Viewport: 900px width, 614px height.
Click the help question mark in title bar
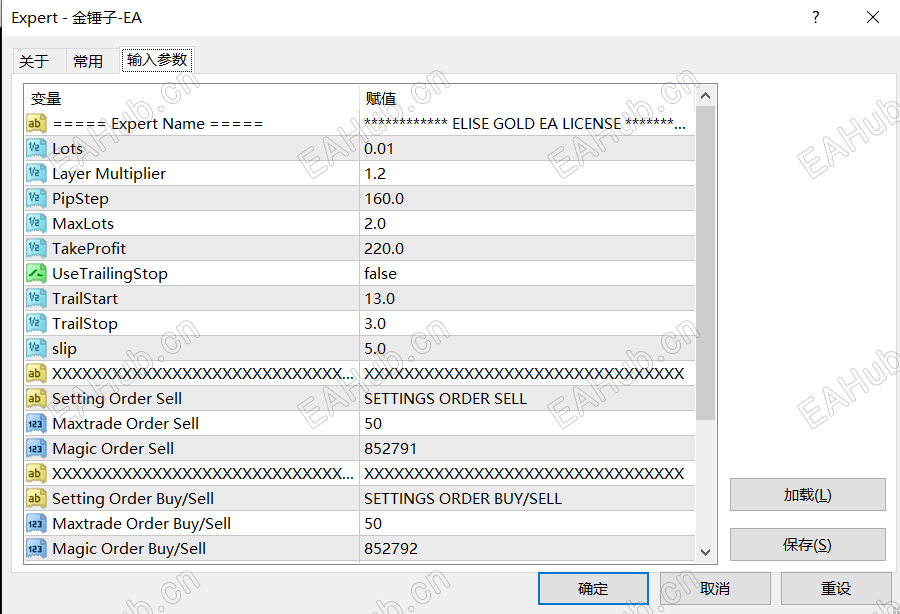[815, 17]
